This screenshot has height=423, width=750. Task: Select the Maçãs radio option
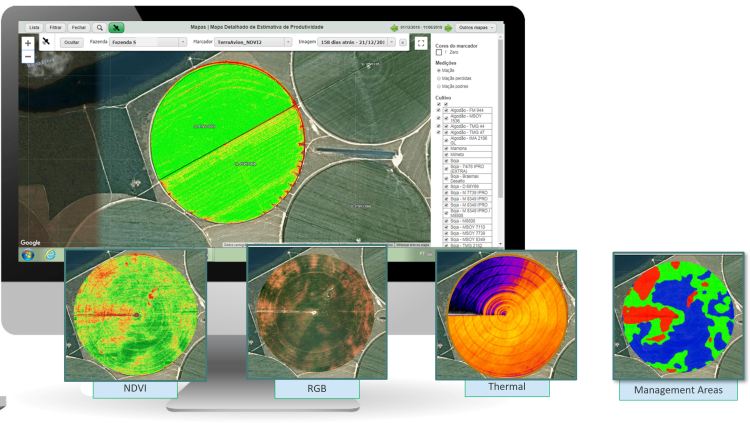tap(439, 70)
